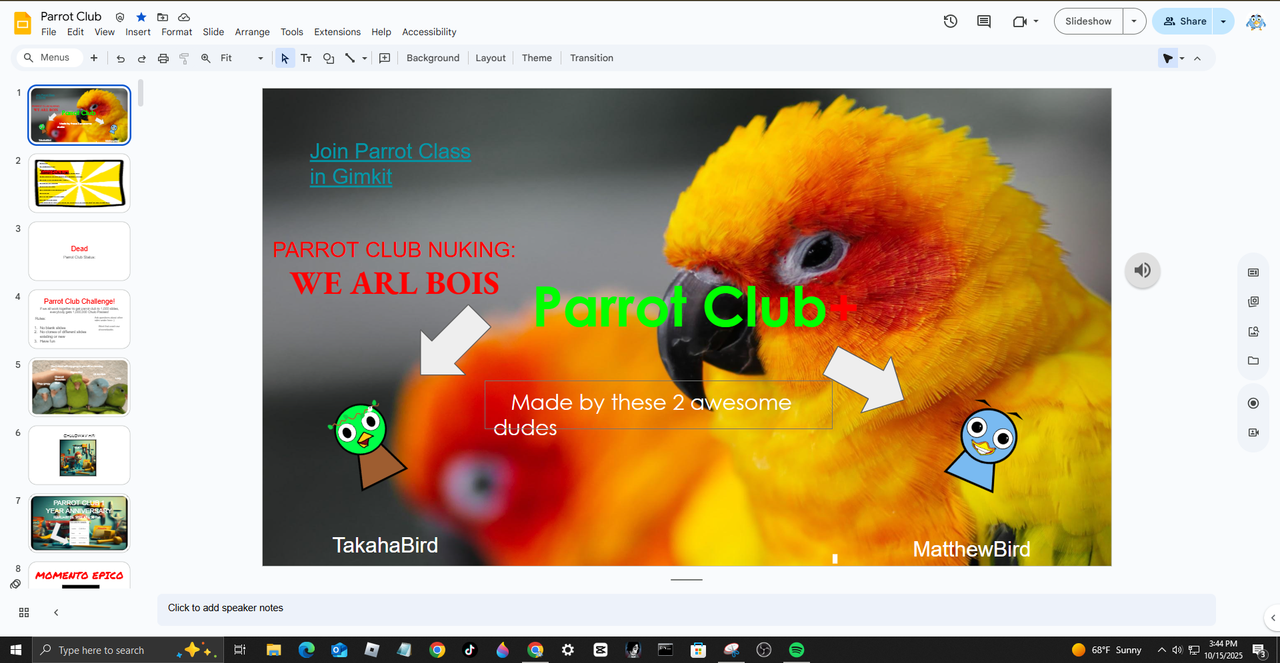Screen dimensions: 1280x663
Task: Click the Slideshow button
Action: click(x=1088, y=21)
